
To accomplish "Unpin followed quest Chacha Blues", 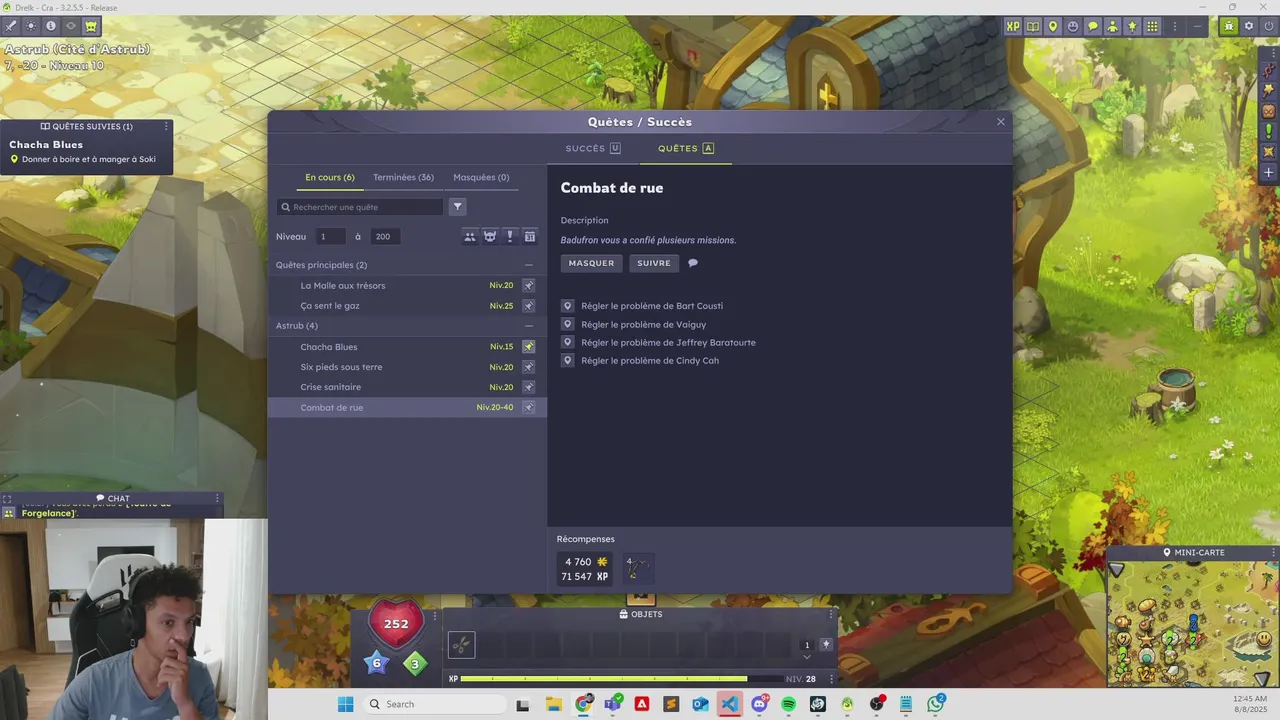I will 529,347.
